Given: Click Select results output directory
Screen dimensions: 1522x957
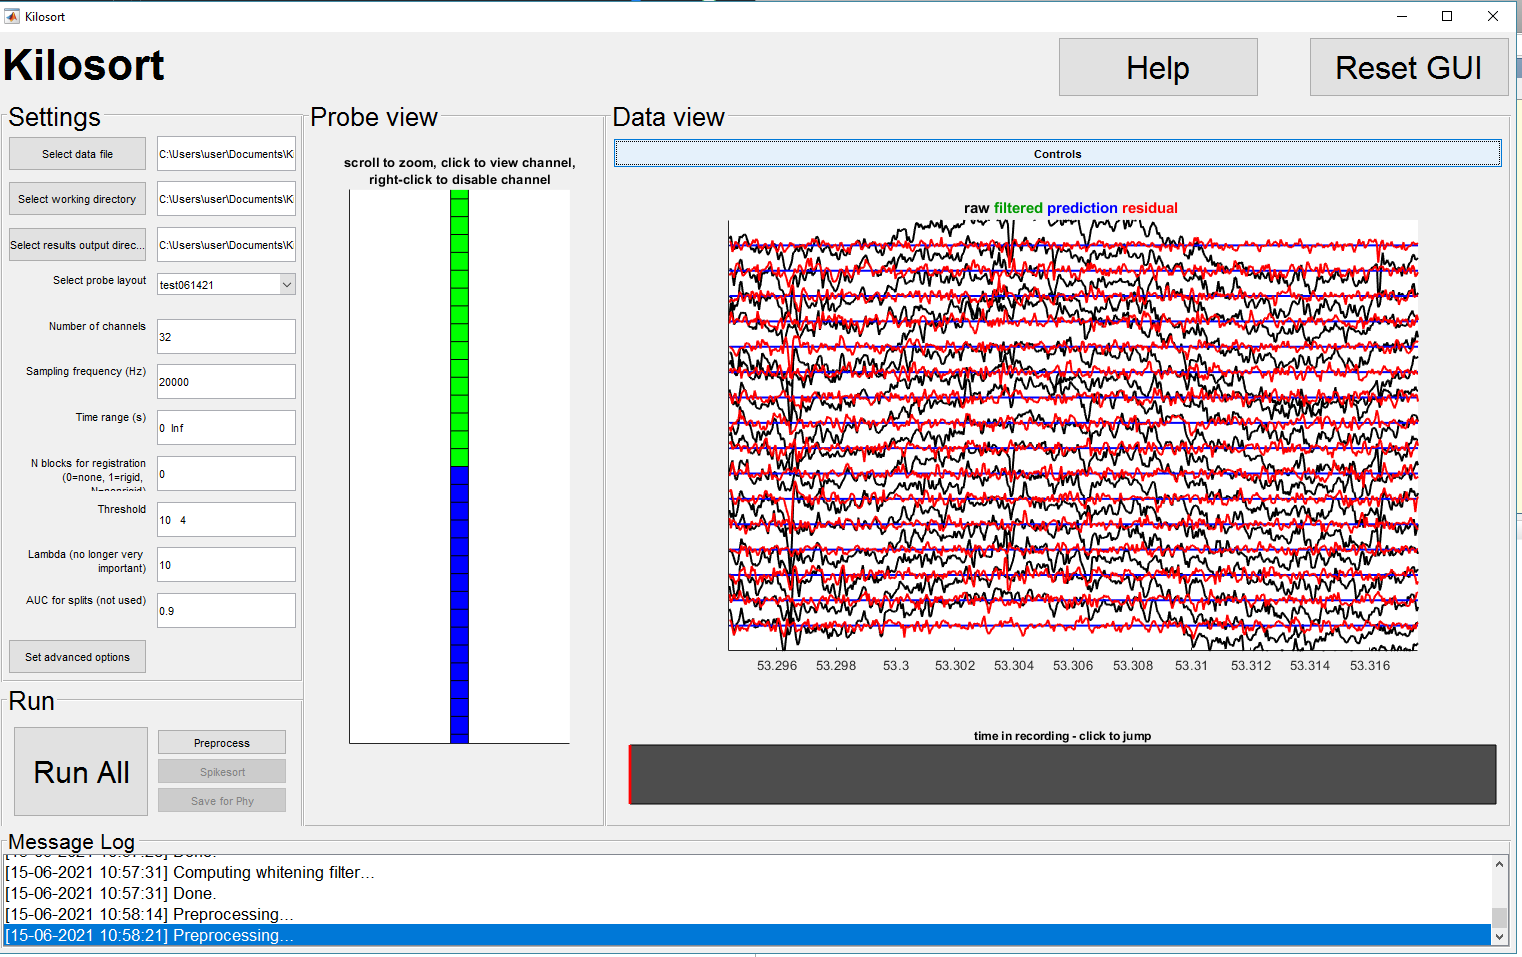Looking at the screenshot, I should 77,244.
